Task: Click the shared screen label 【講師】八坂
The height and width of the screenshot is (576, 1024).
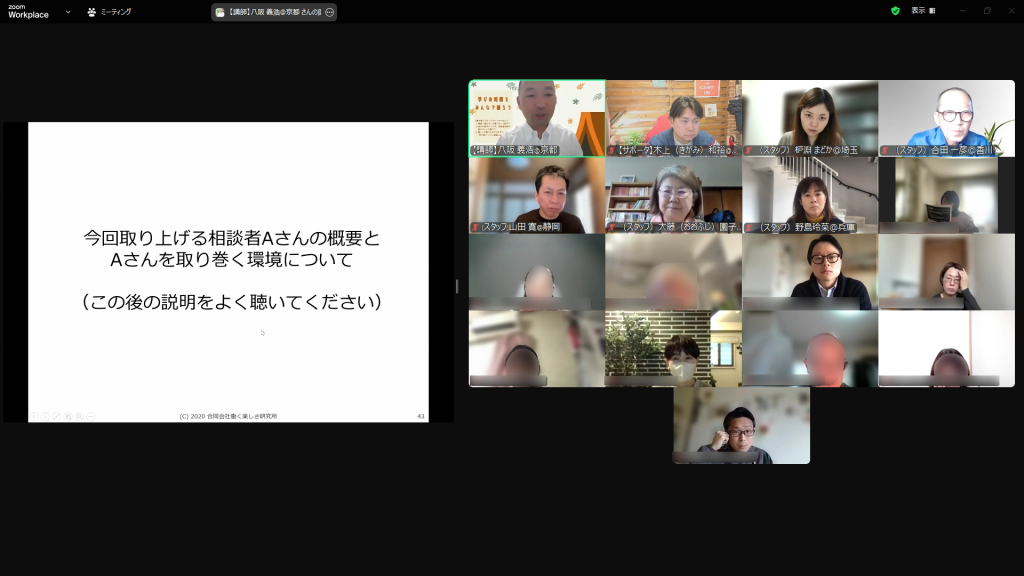Action: (268, 12)
